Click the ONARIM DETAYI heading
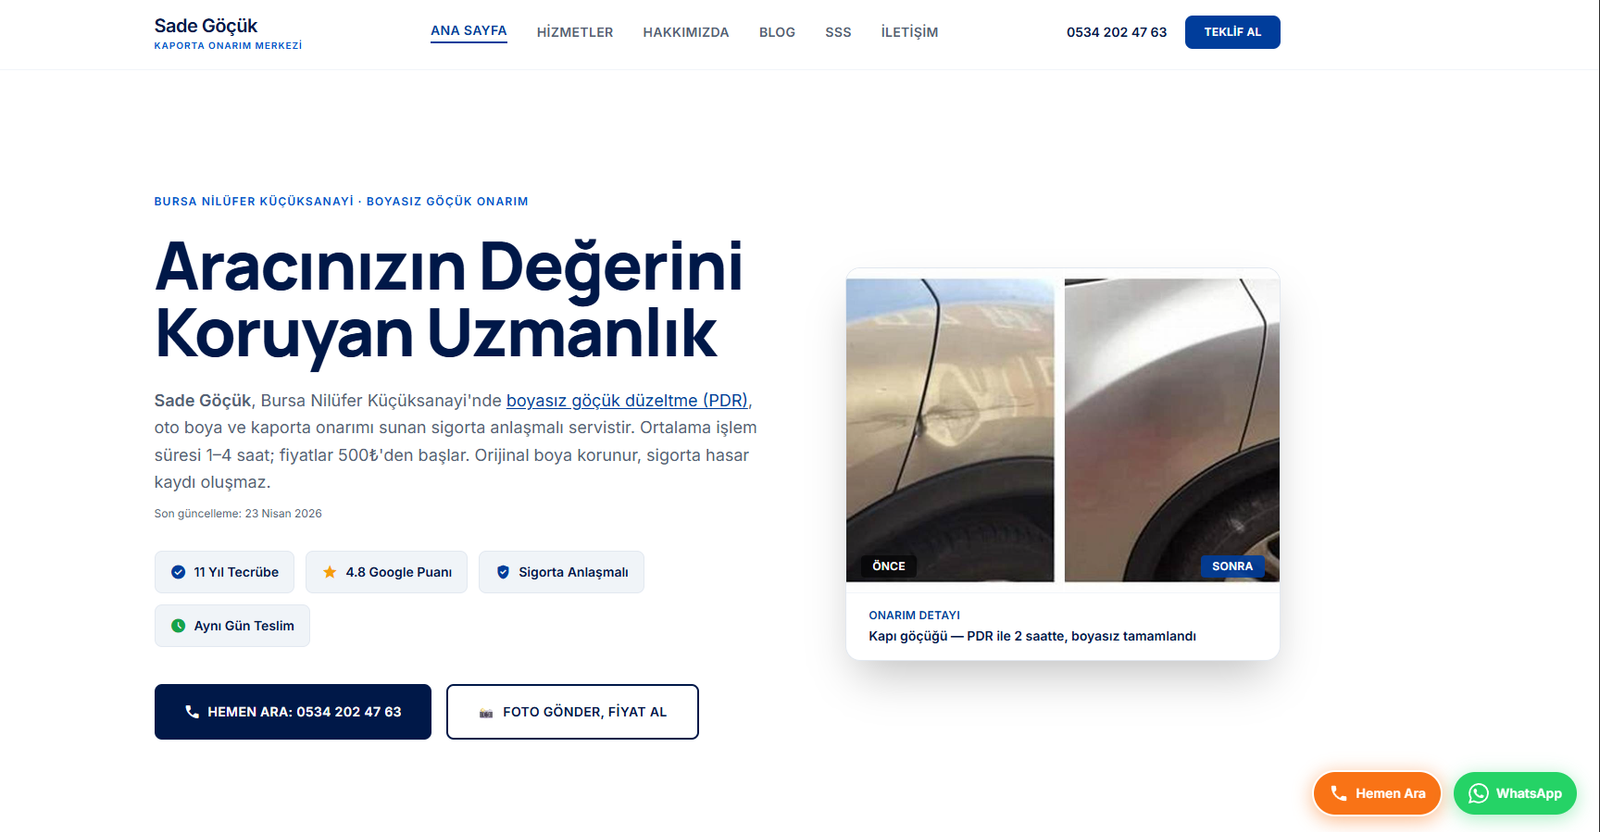The height and width of the screenshot is (832, 1600). tap(914, 615)
